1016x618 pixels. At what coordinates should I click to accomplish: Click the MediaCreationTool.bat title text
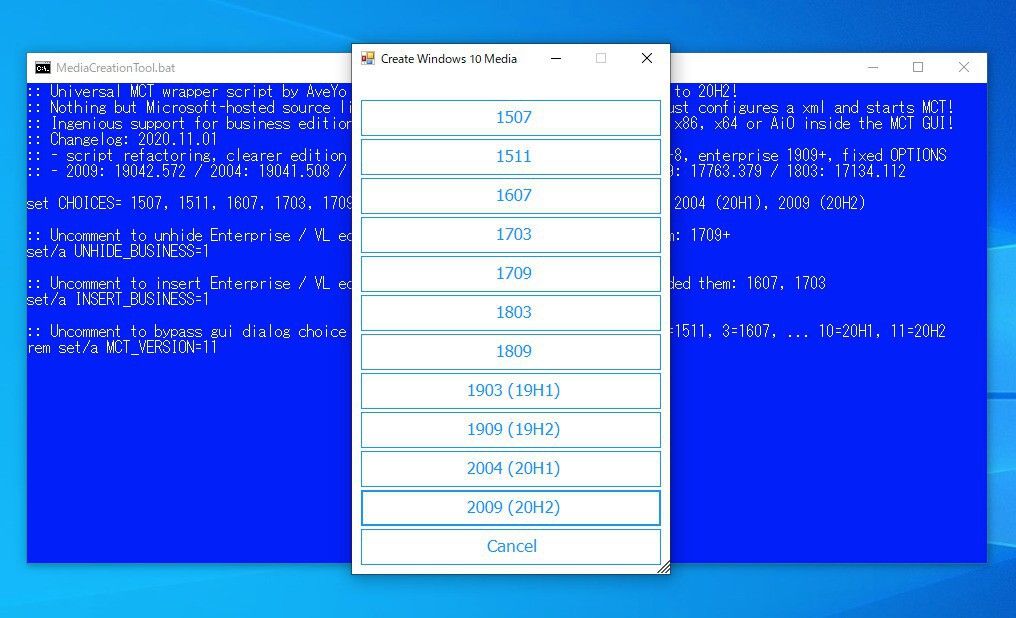(115, 68)
